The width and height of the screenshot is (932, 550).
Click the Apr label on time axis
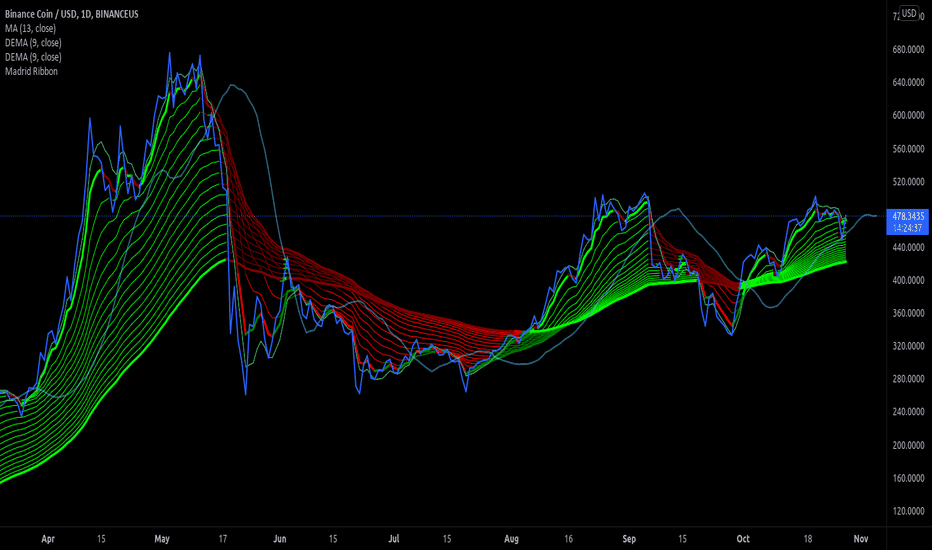pos(48,539)
